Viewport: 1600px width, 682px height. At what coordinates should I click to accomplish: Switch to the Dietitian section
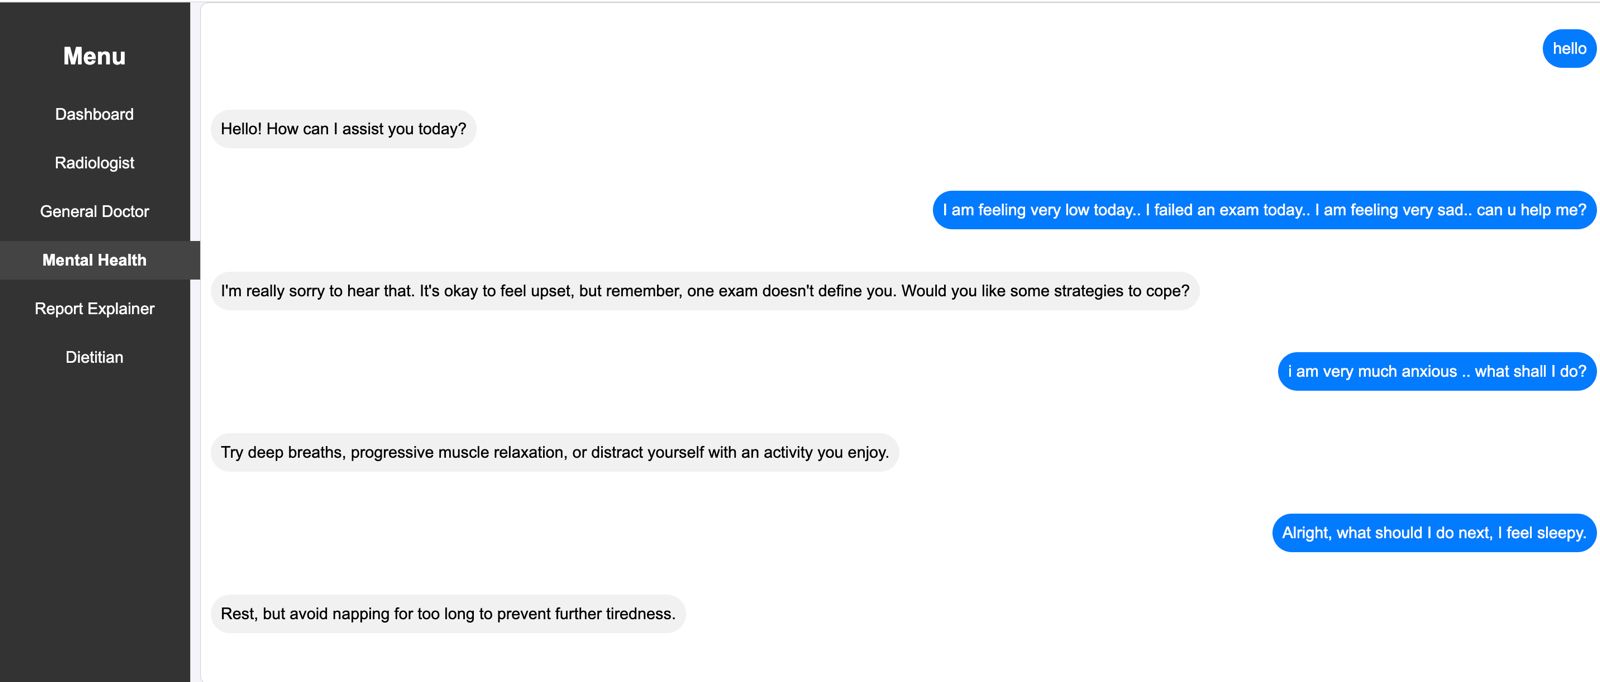coord(94,357)
